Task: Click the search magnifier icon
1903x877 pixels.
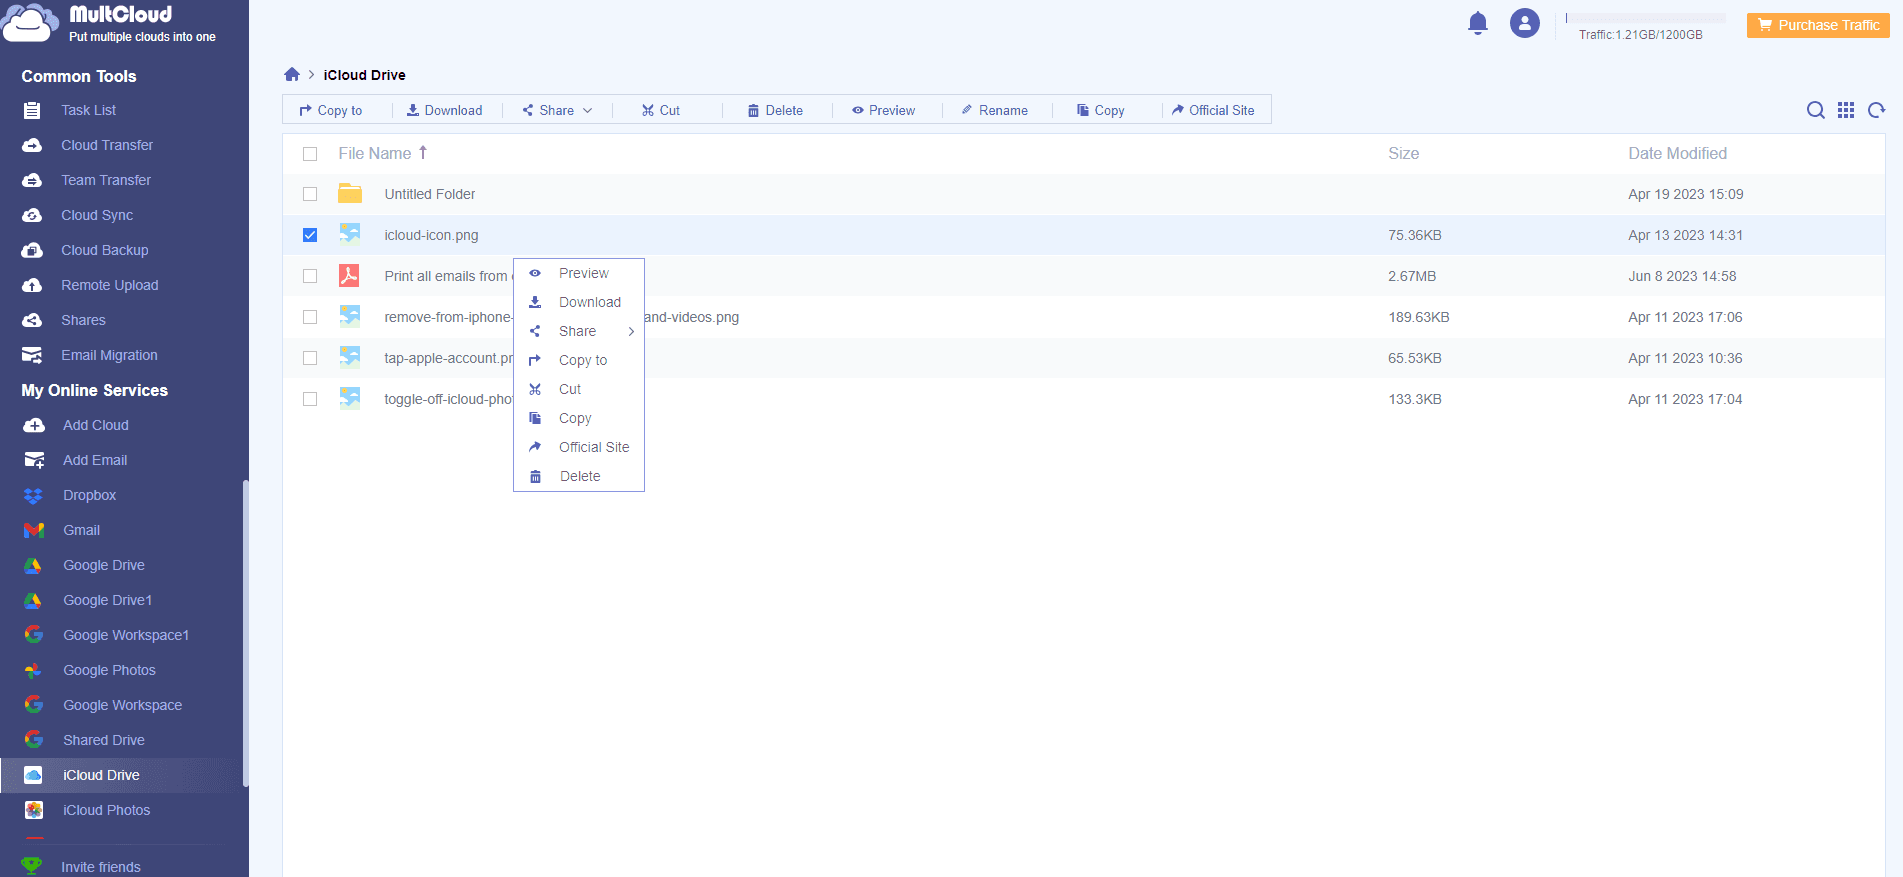Action: point(1815,110)
